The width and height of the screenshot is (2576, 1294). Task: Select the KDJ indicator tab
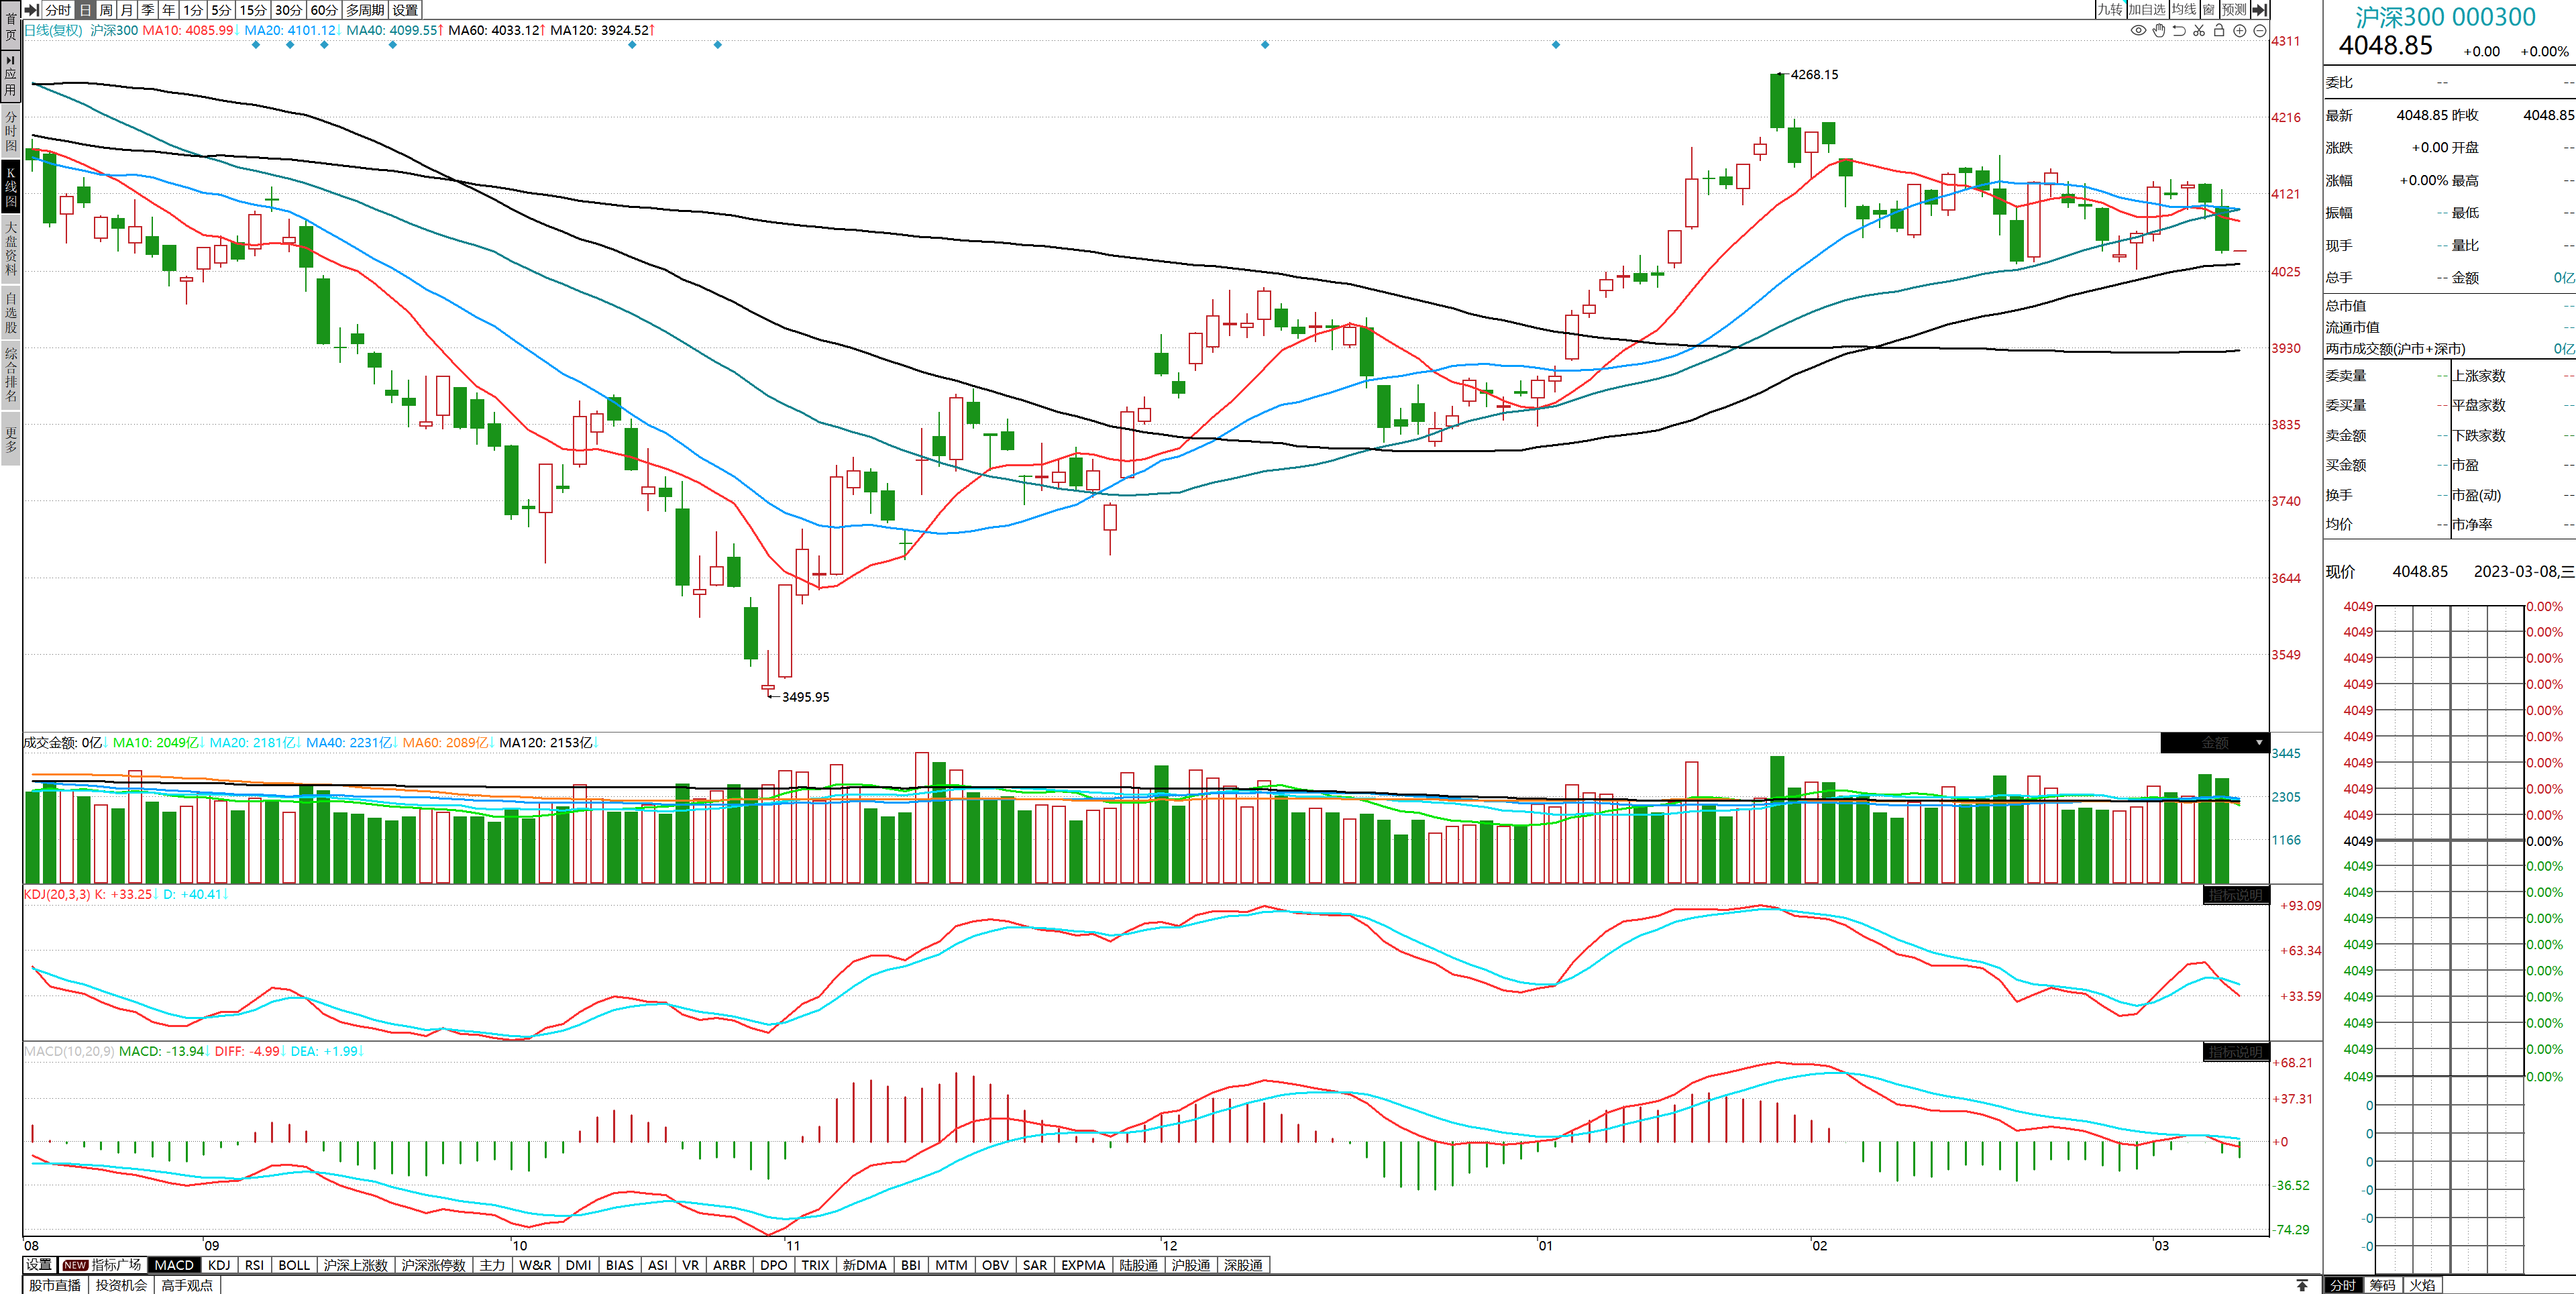(219, 1265)
